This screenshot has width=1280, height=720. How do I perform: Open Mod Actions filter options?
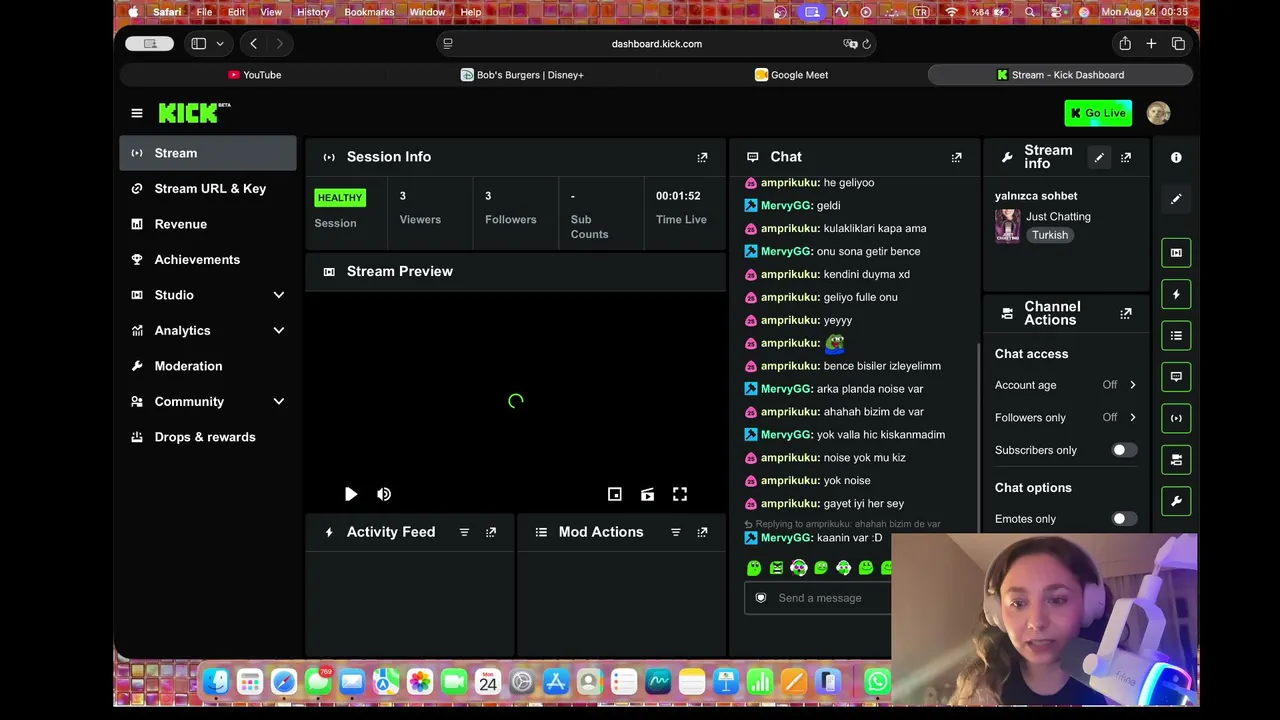(x=676, y=532)
